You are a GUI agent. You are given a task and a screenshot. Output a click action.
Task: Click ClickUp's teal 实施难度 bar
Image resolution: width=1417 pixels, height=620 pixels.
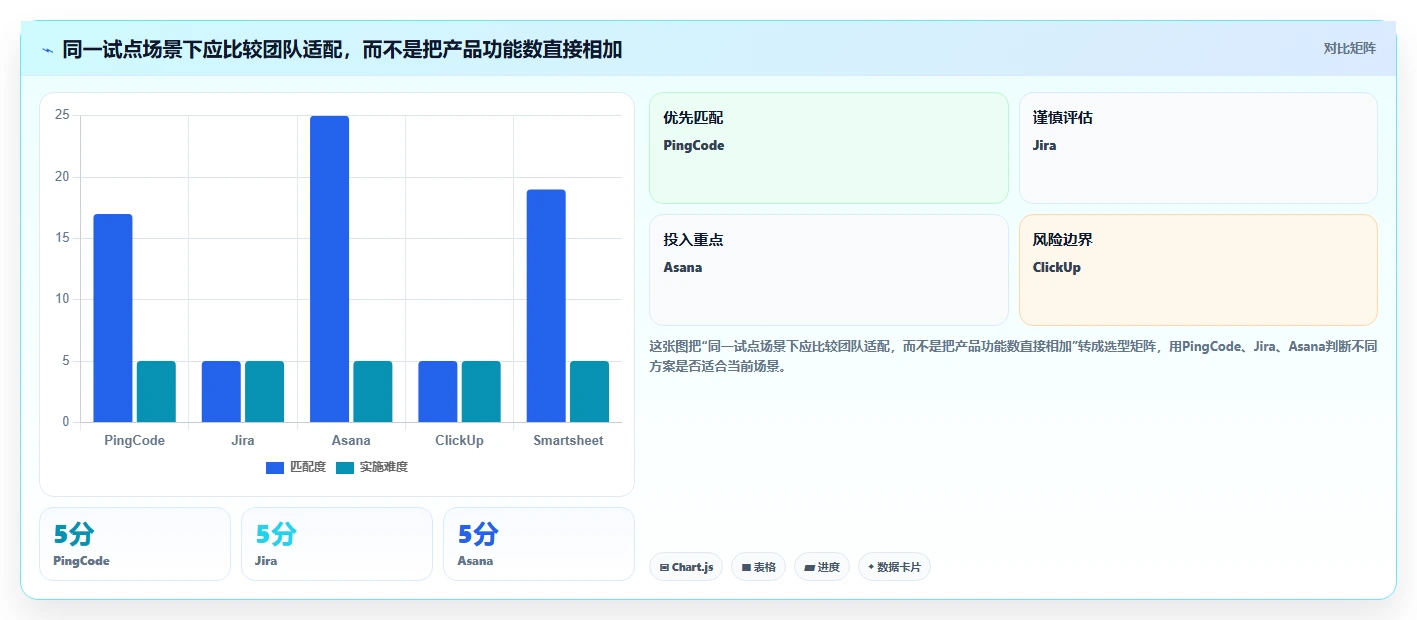coord(481,391)
